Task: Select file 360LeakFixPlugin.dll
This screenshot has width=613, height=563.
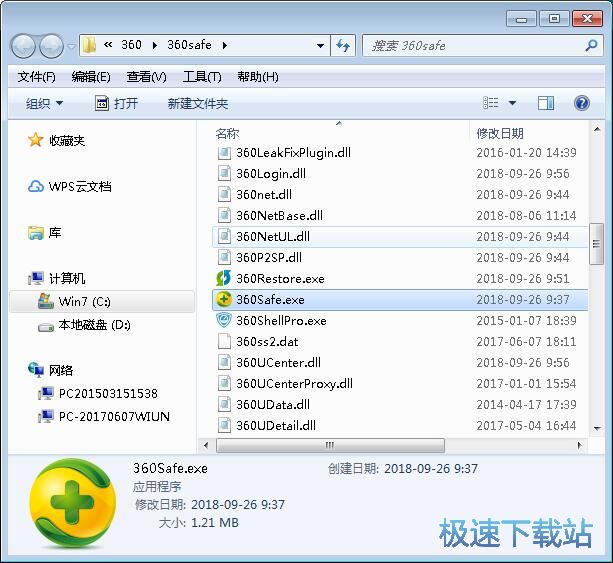Action: click(293, 152)
